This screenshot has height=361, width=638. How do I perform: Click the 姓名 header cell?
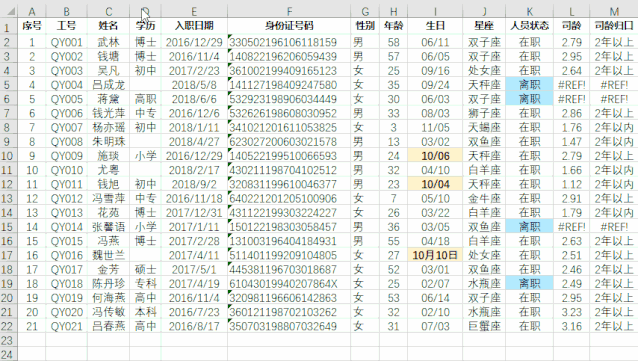[x=108, y=26]
